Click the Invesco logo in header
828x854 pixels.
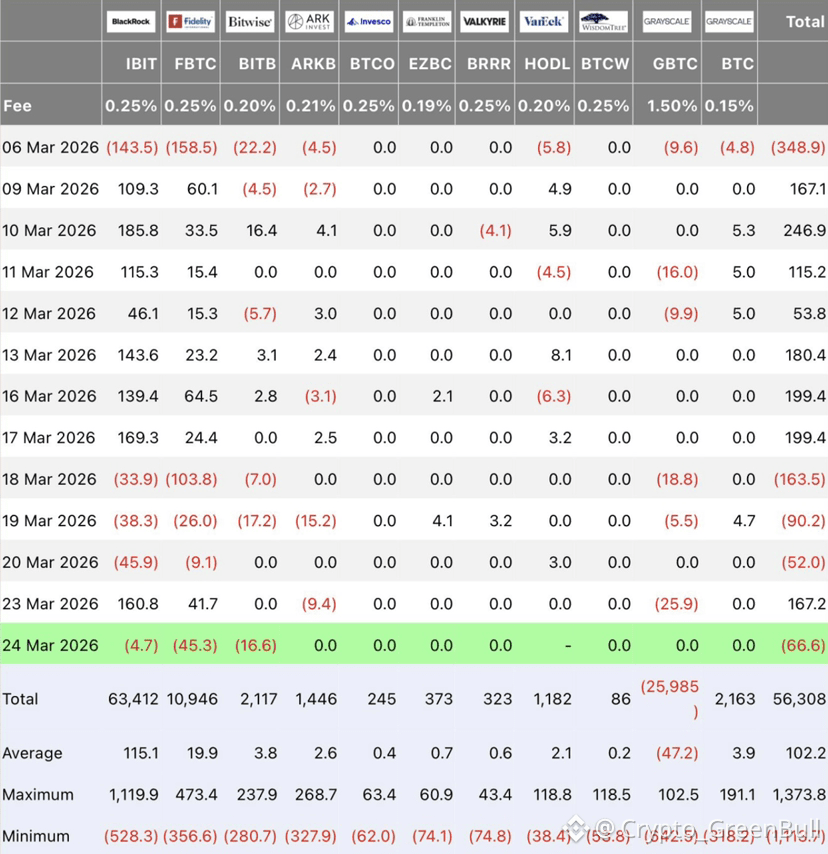point(369,22)
